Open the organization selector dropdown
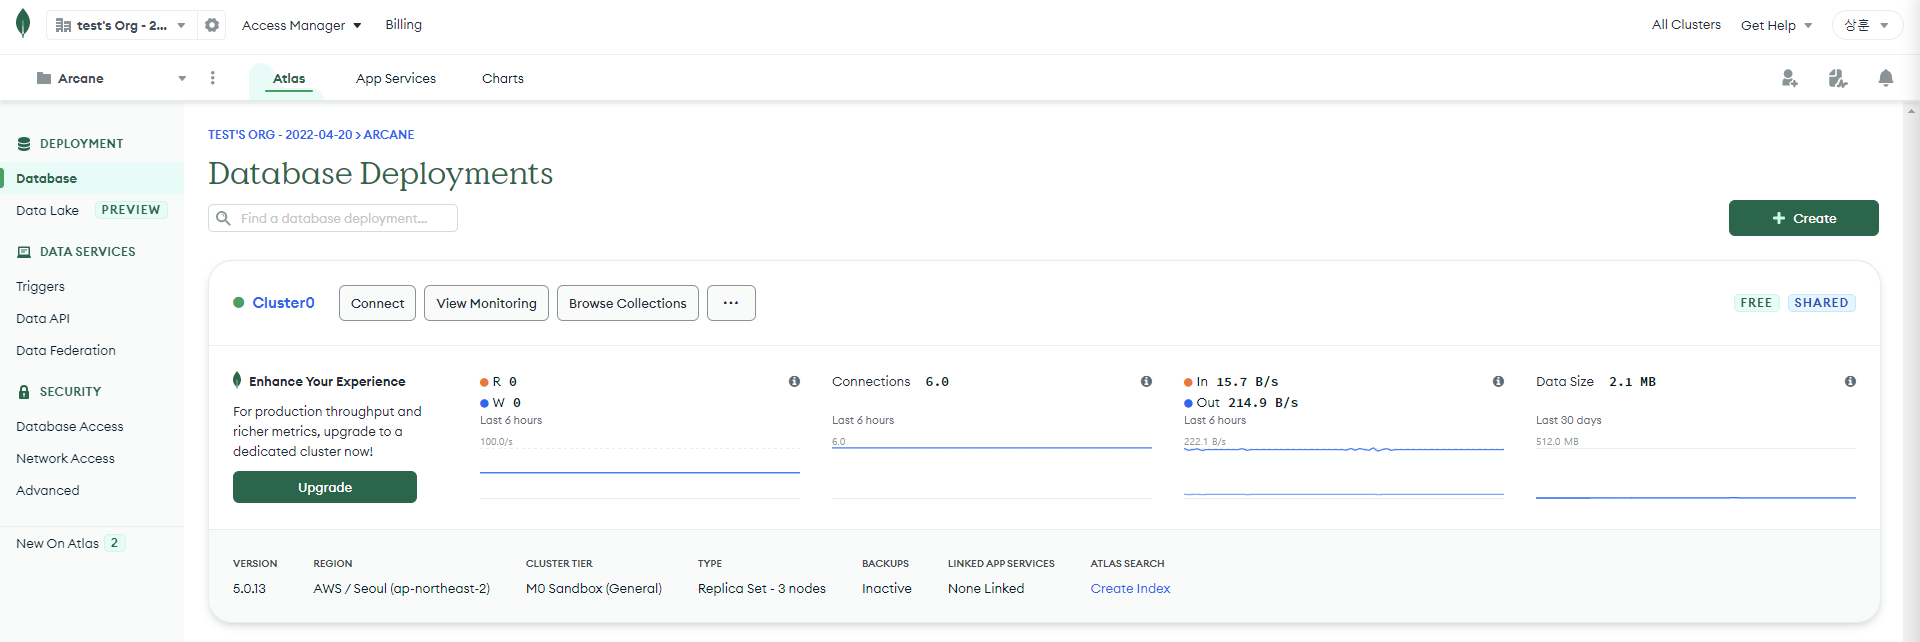The width and height of the screenshot is (1920, 642). point(122,25)
